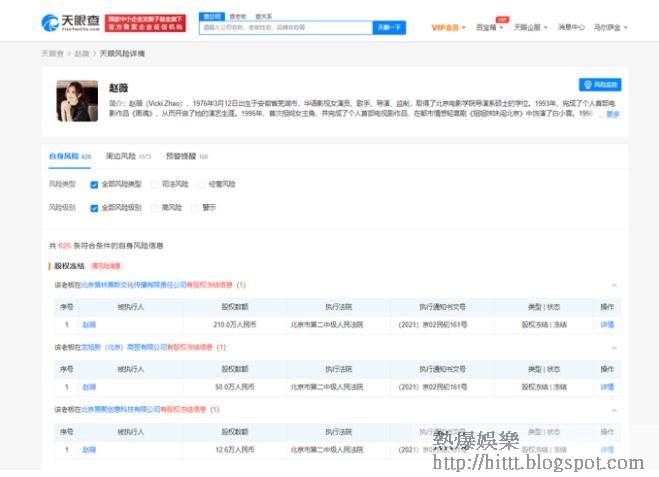Switch to the 预警提醒 tab

pos(187,156)
